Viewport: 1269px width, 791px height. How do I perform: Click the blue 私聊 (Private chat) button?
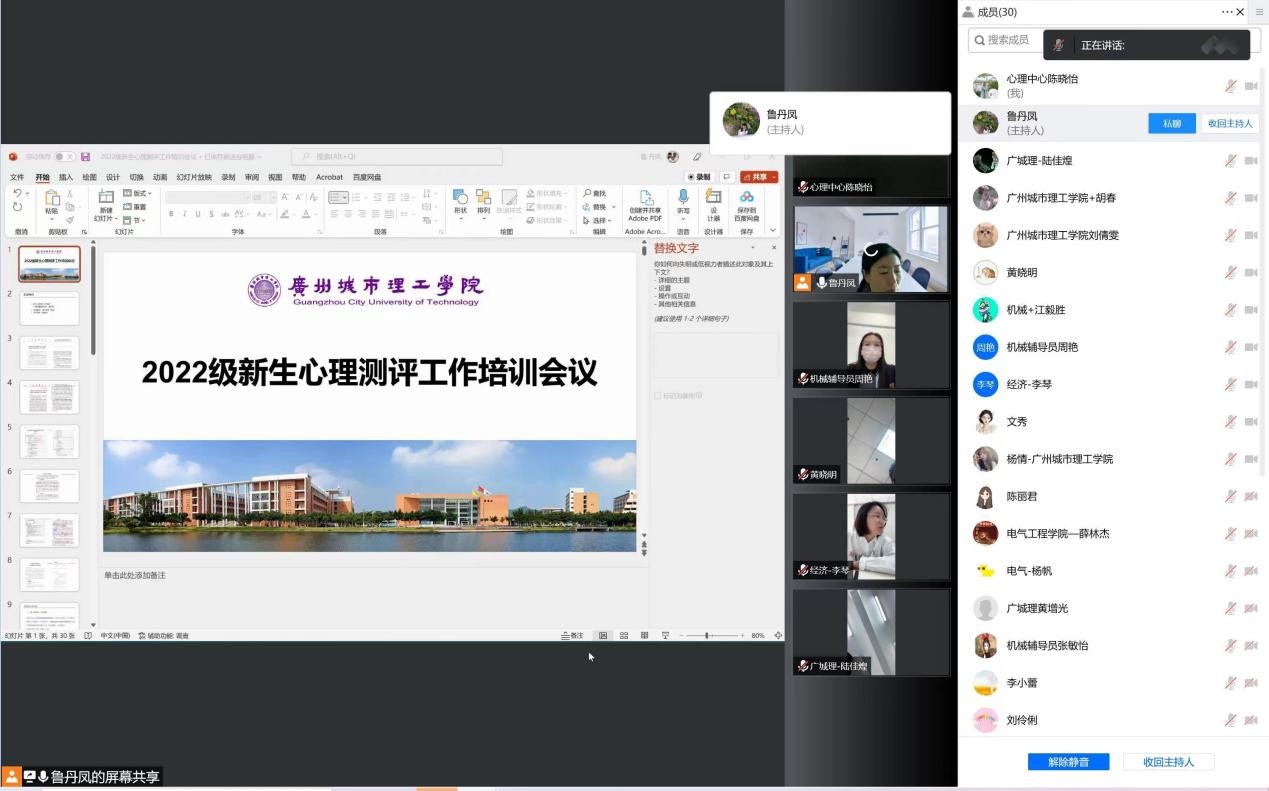pyautogui.click(x=1171, y=124)
